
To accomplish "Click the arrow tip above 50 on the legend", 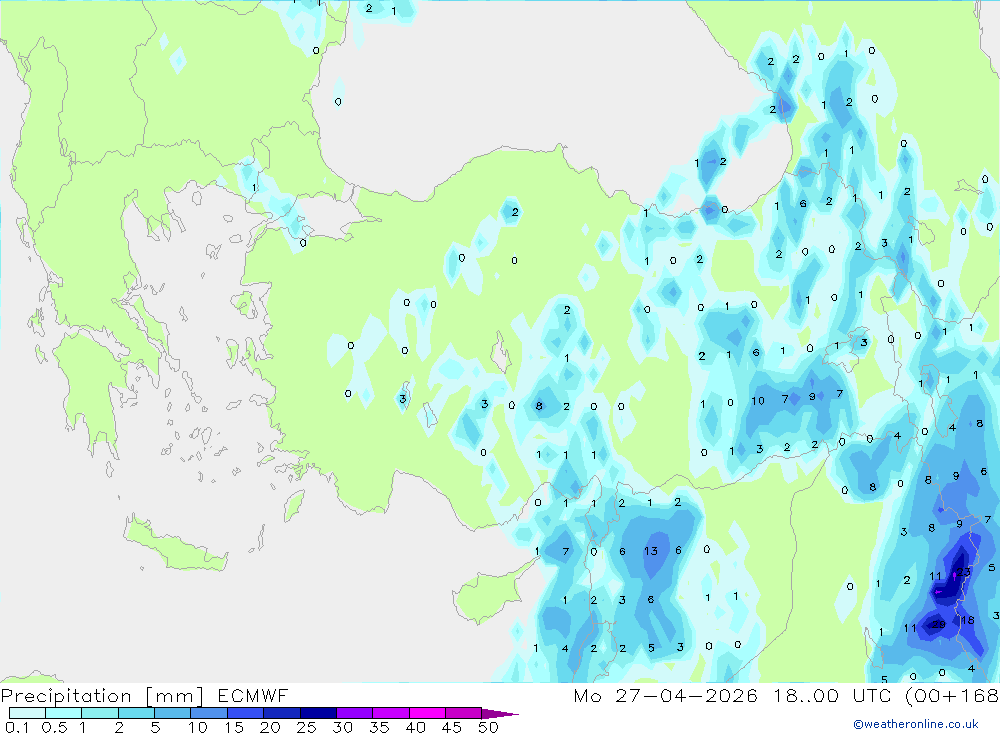I will pyautogui.click(x=500, y=714).
